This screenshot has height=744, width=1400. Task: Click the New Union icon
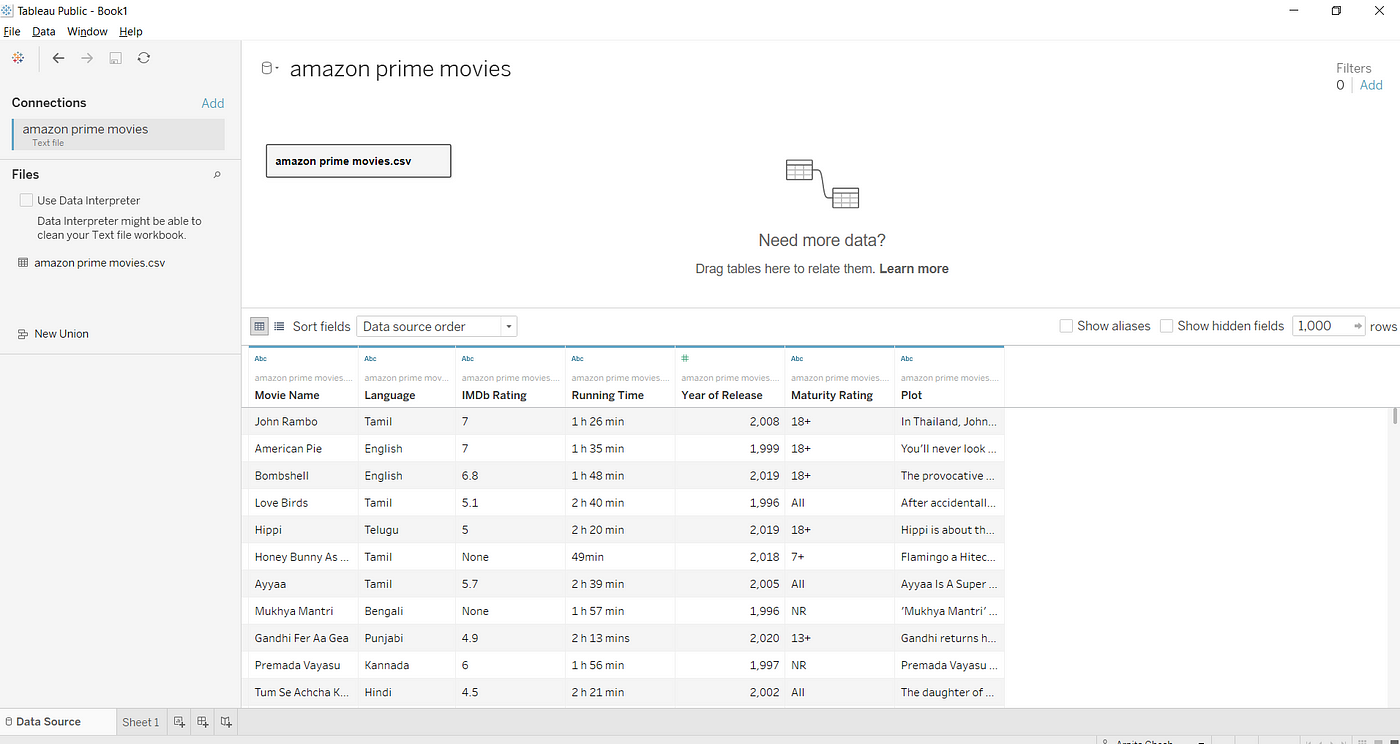(x=23, y=334)
